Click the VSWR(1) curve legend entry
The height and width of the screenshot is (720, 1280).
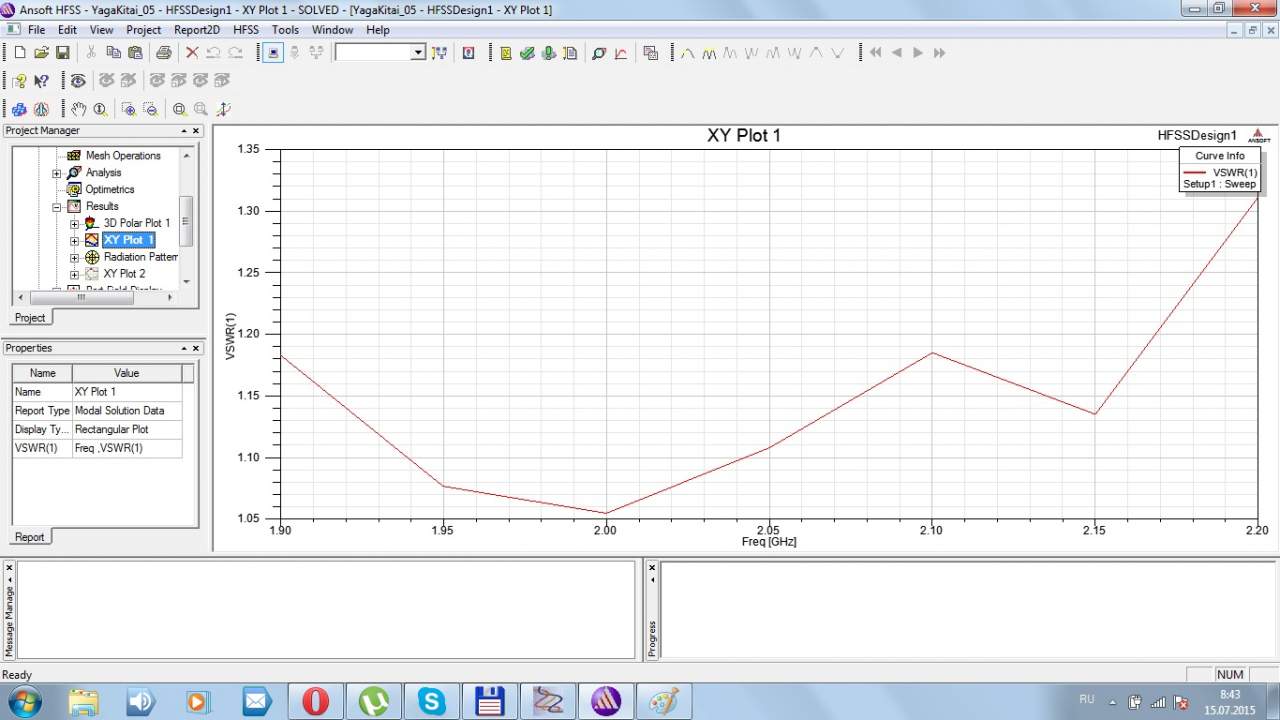tap(1233, 172)
